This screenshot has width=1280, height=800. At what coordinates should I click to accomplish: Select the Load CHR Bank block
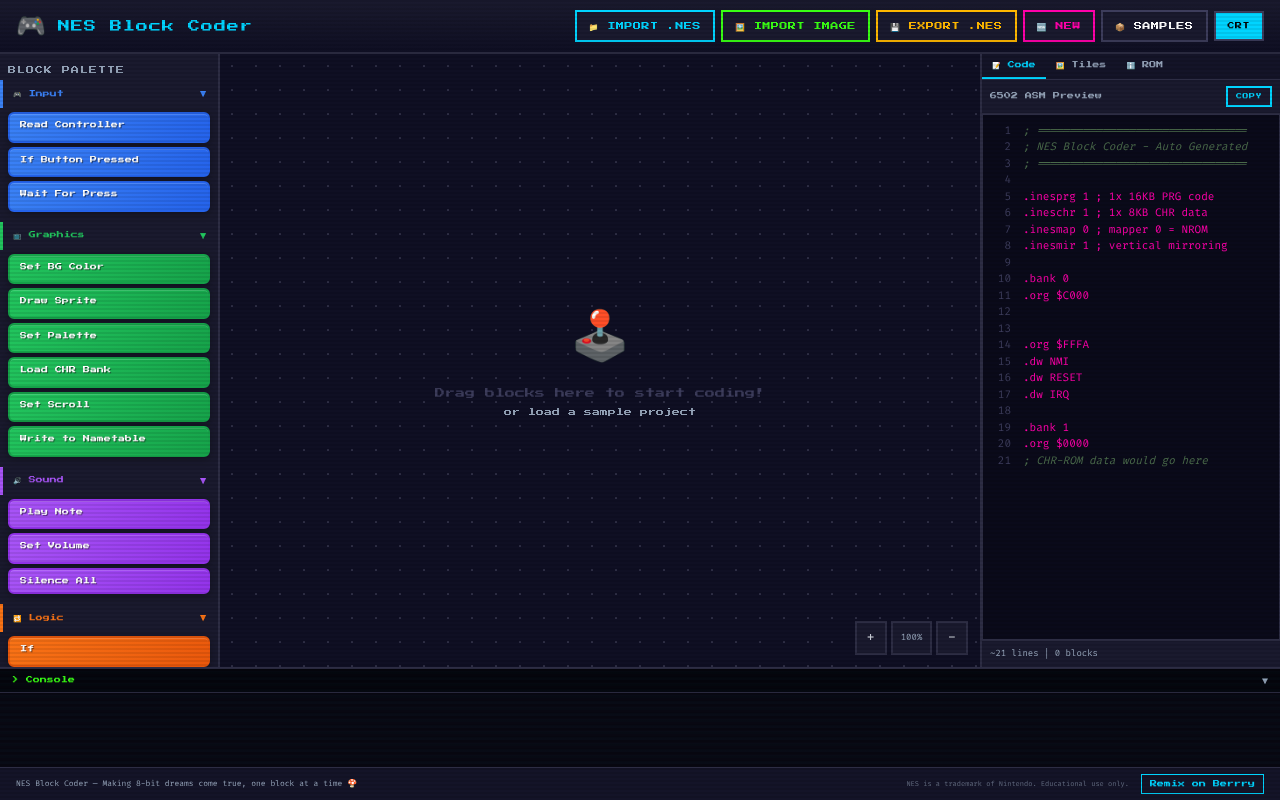point(109,372)
